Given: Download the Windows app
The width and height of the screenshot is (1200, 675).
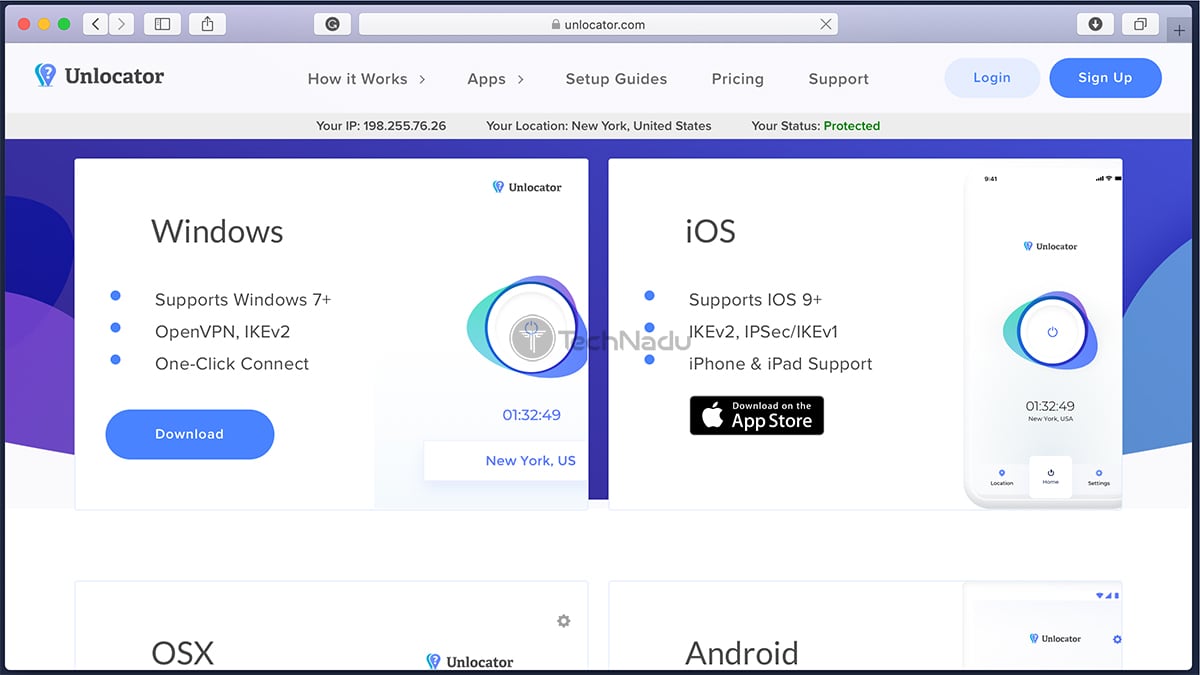Looking at the screenshot, I should click(x=189, y=434).
